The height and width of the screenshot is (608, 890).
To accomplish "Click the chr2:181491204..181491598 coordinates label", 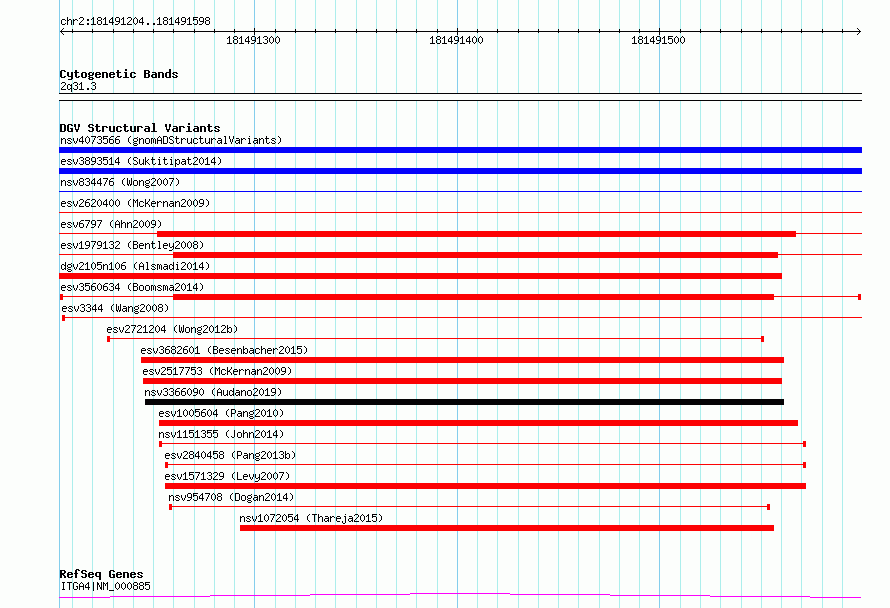I will pos(135,21).
